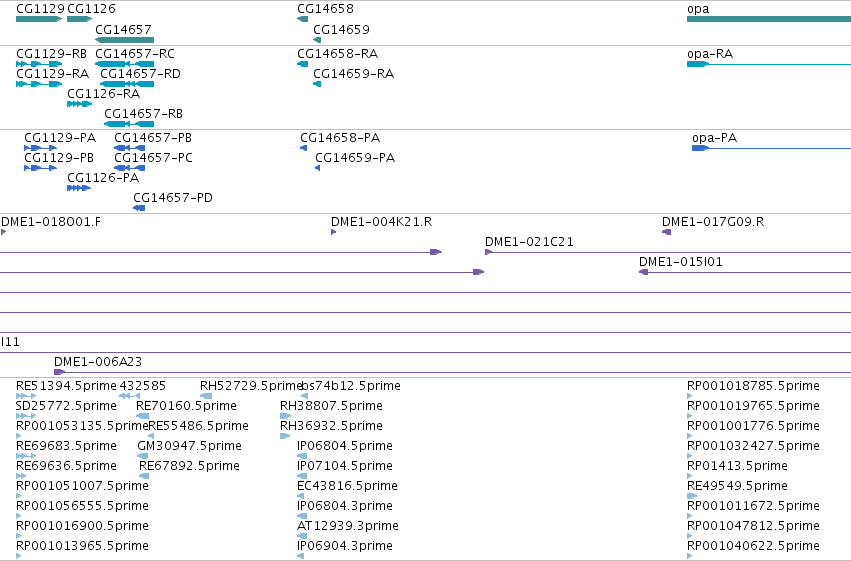Click EST RP001019765.5prime

point(690,416)
